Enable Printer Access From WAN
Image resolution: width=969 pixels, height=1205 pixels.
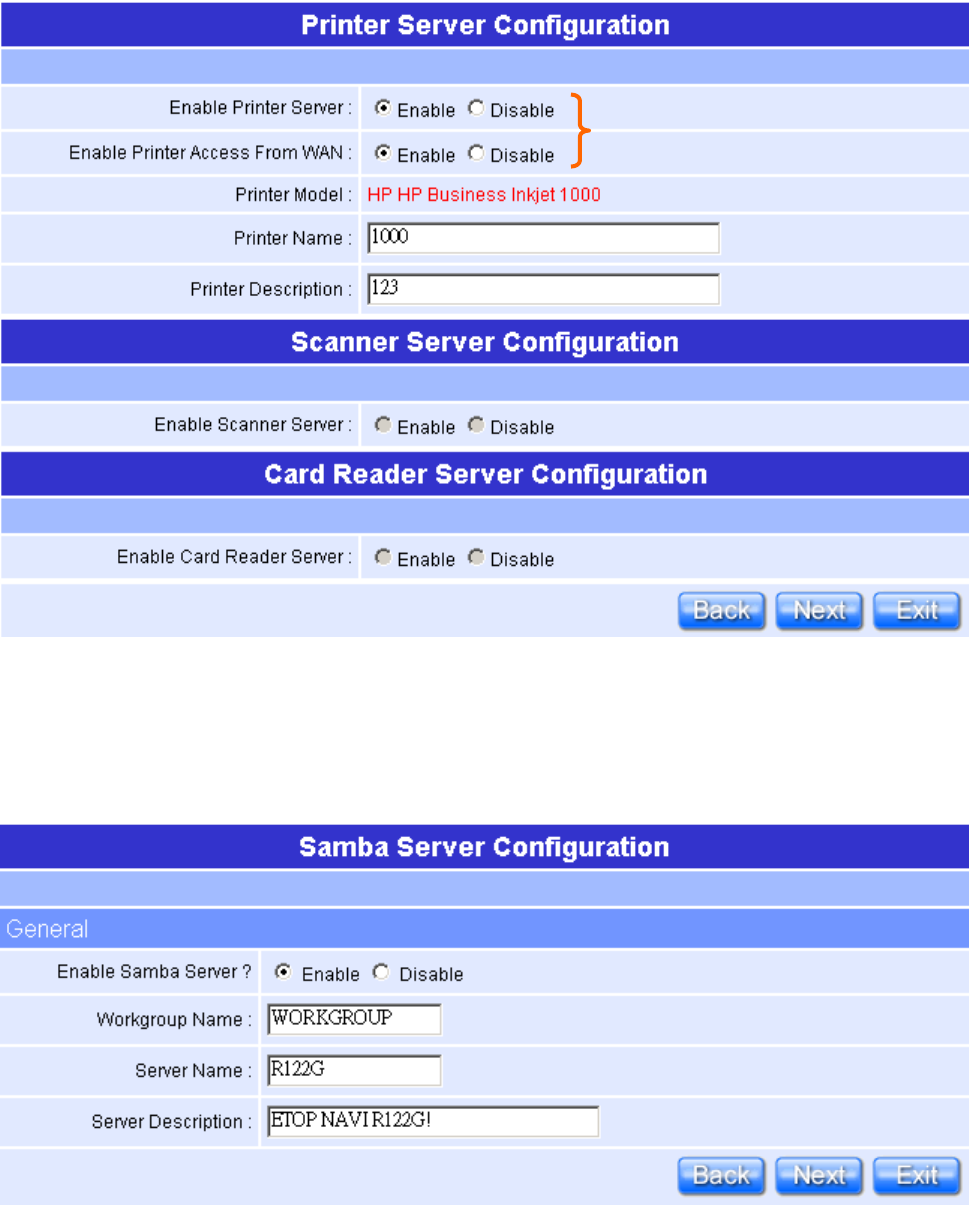coord(383,153)
